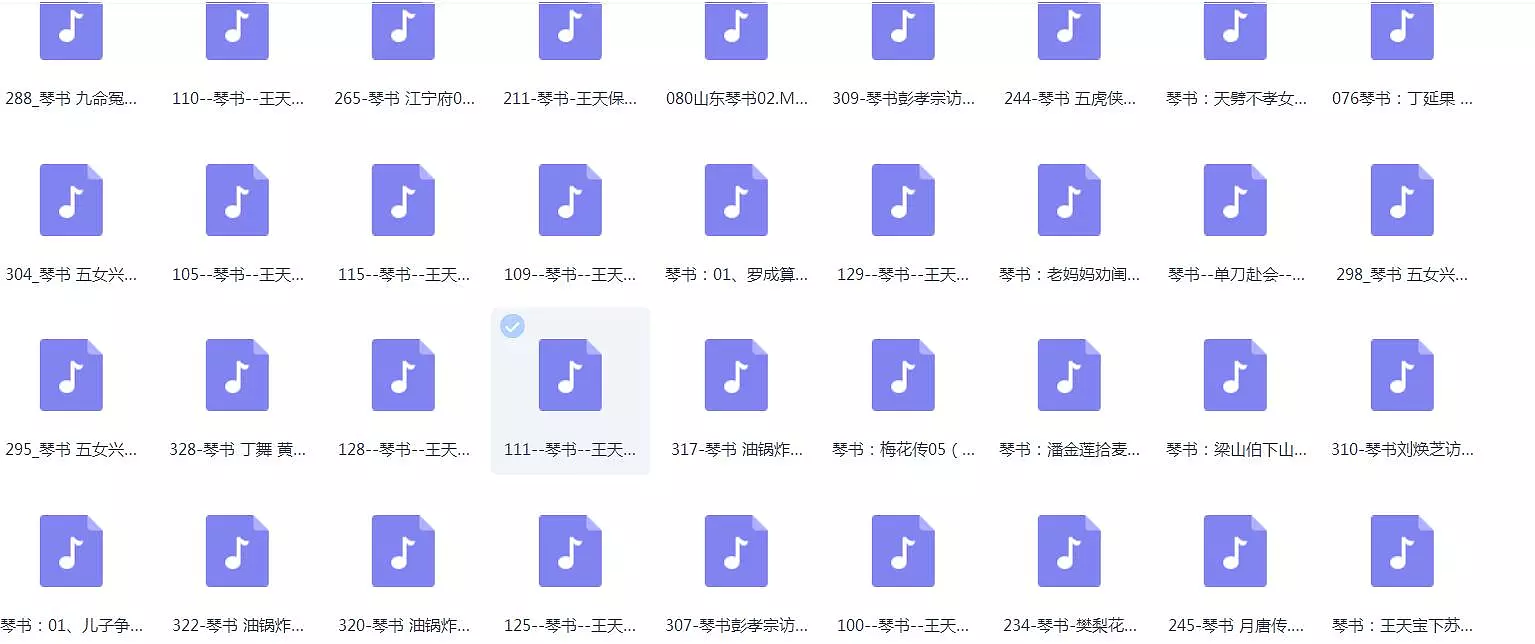Select the music icon of 109--琴书--王天

[x=570, y=200]
